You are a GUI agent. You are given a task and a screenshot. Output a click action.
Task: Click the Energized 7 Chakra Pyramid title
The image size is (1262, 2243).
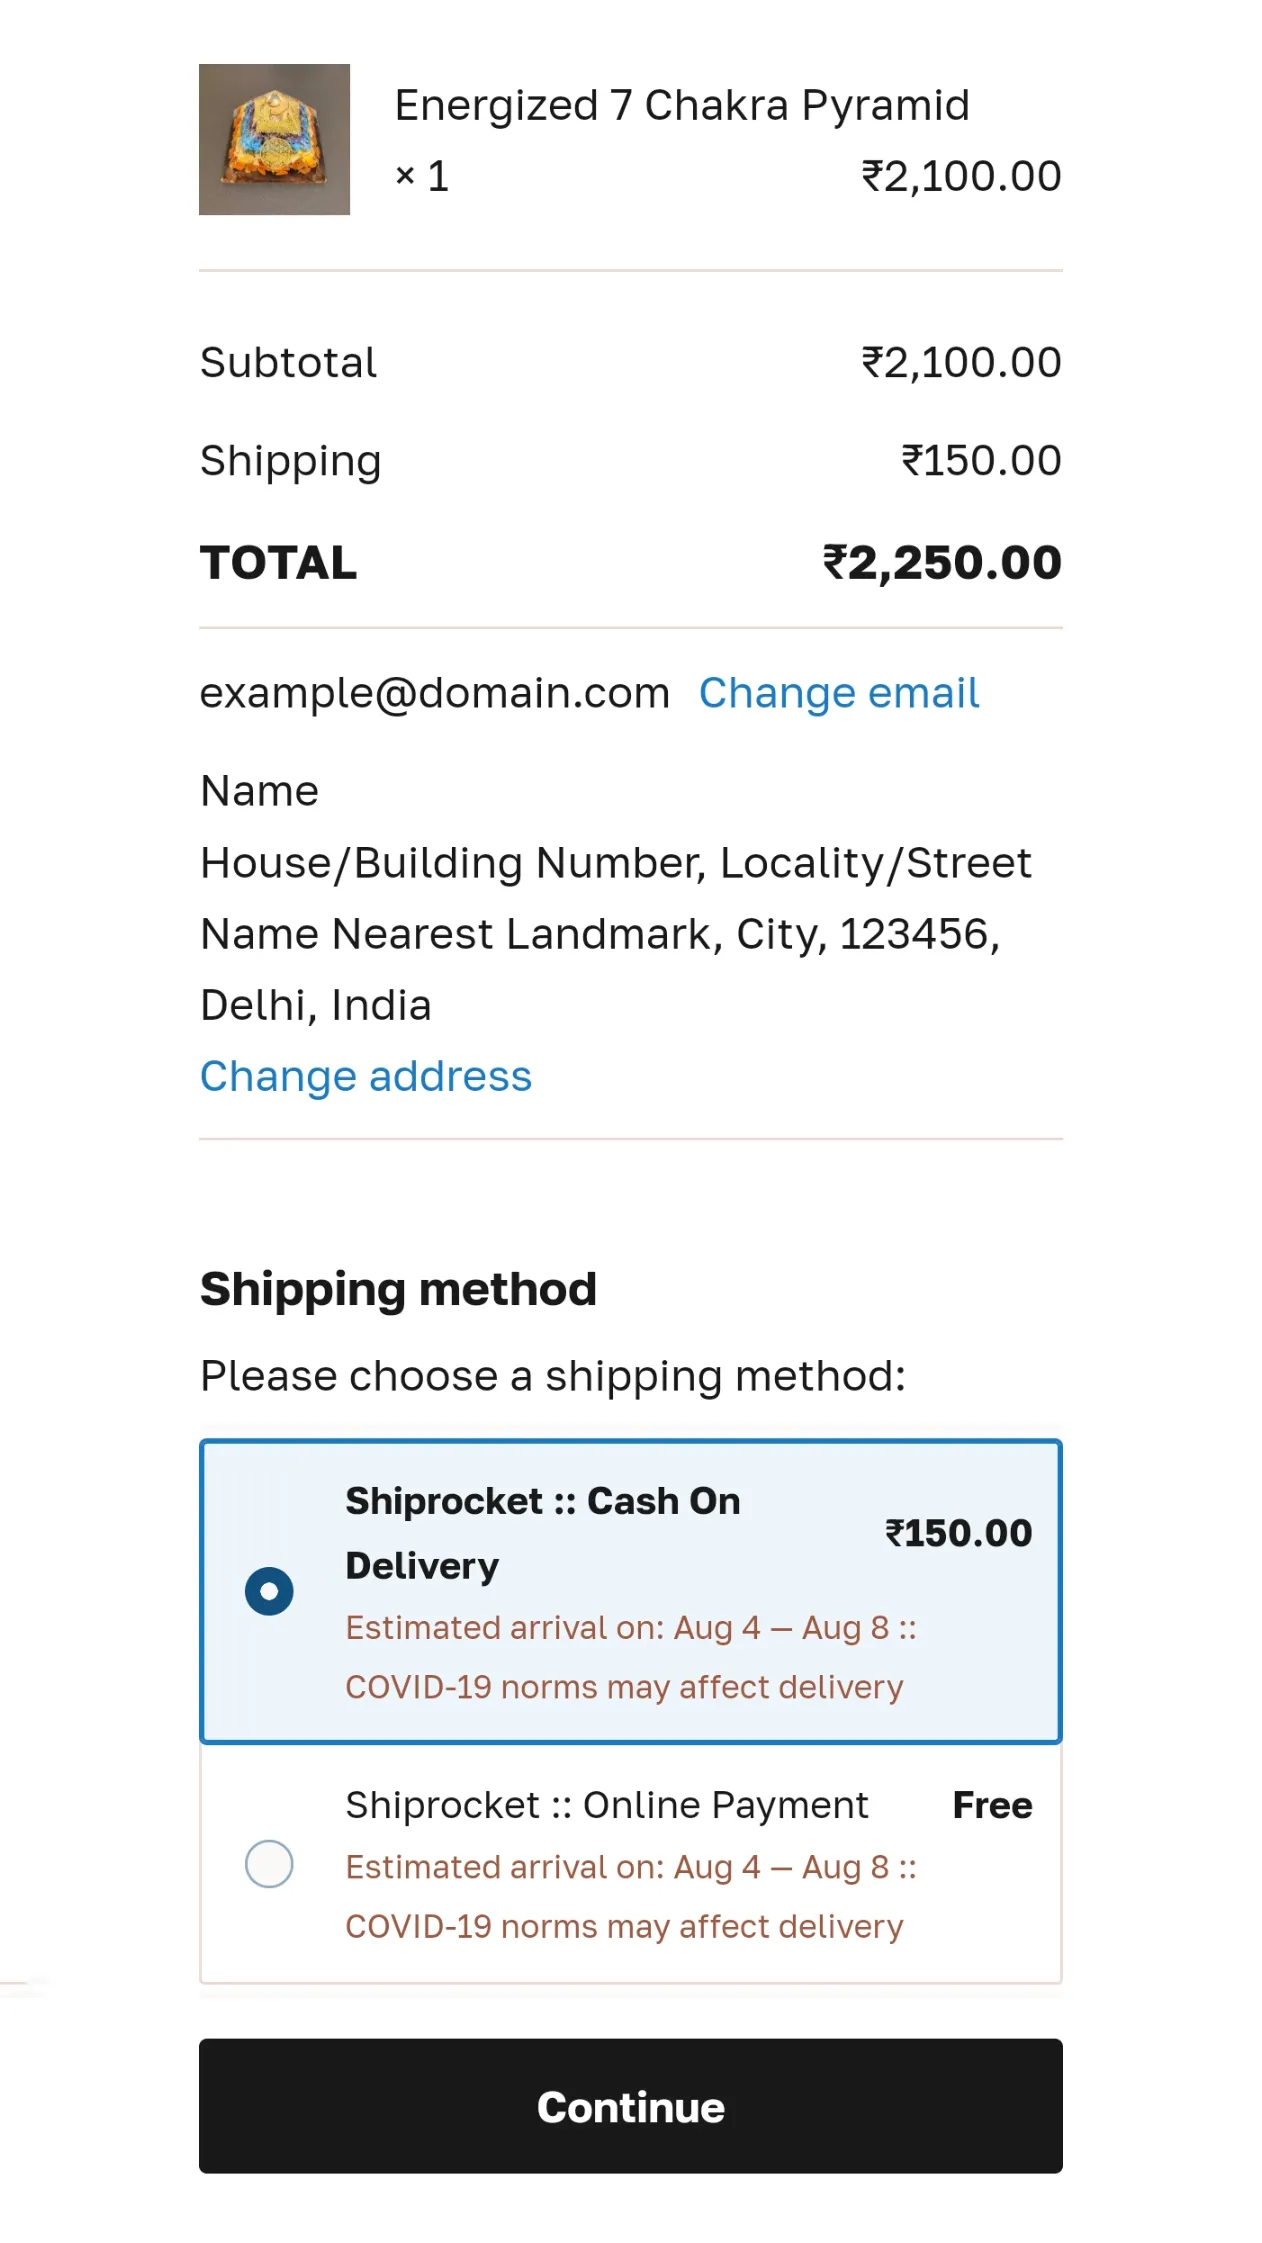click(x=682, y=105)
